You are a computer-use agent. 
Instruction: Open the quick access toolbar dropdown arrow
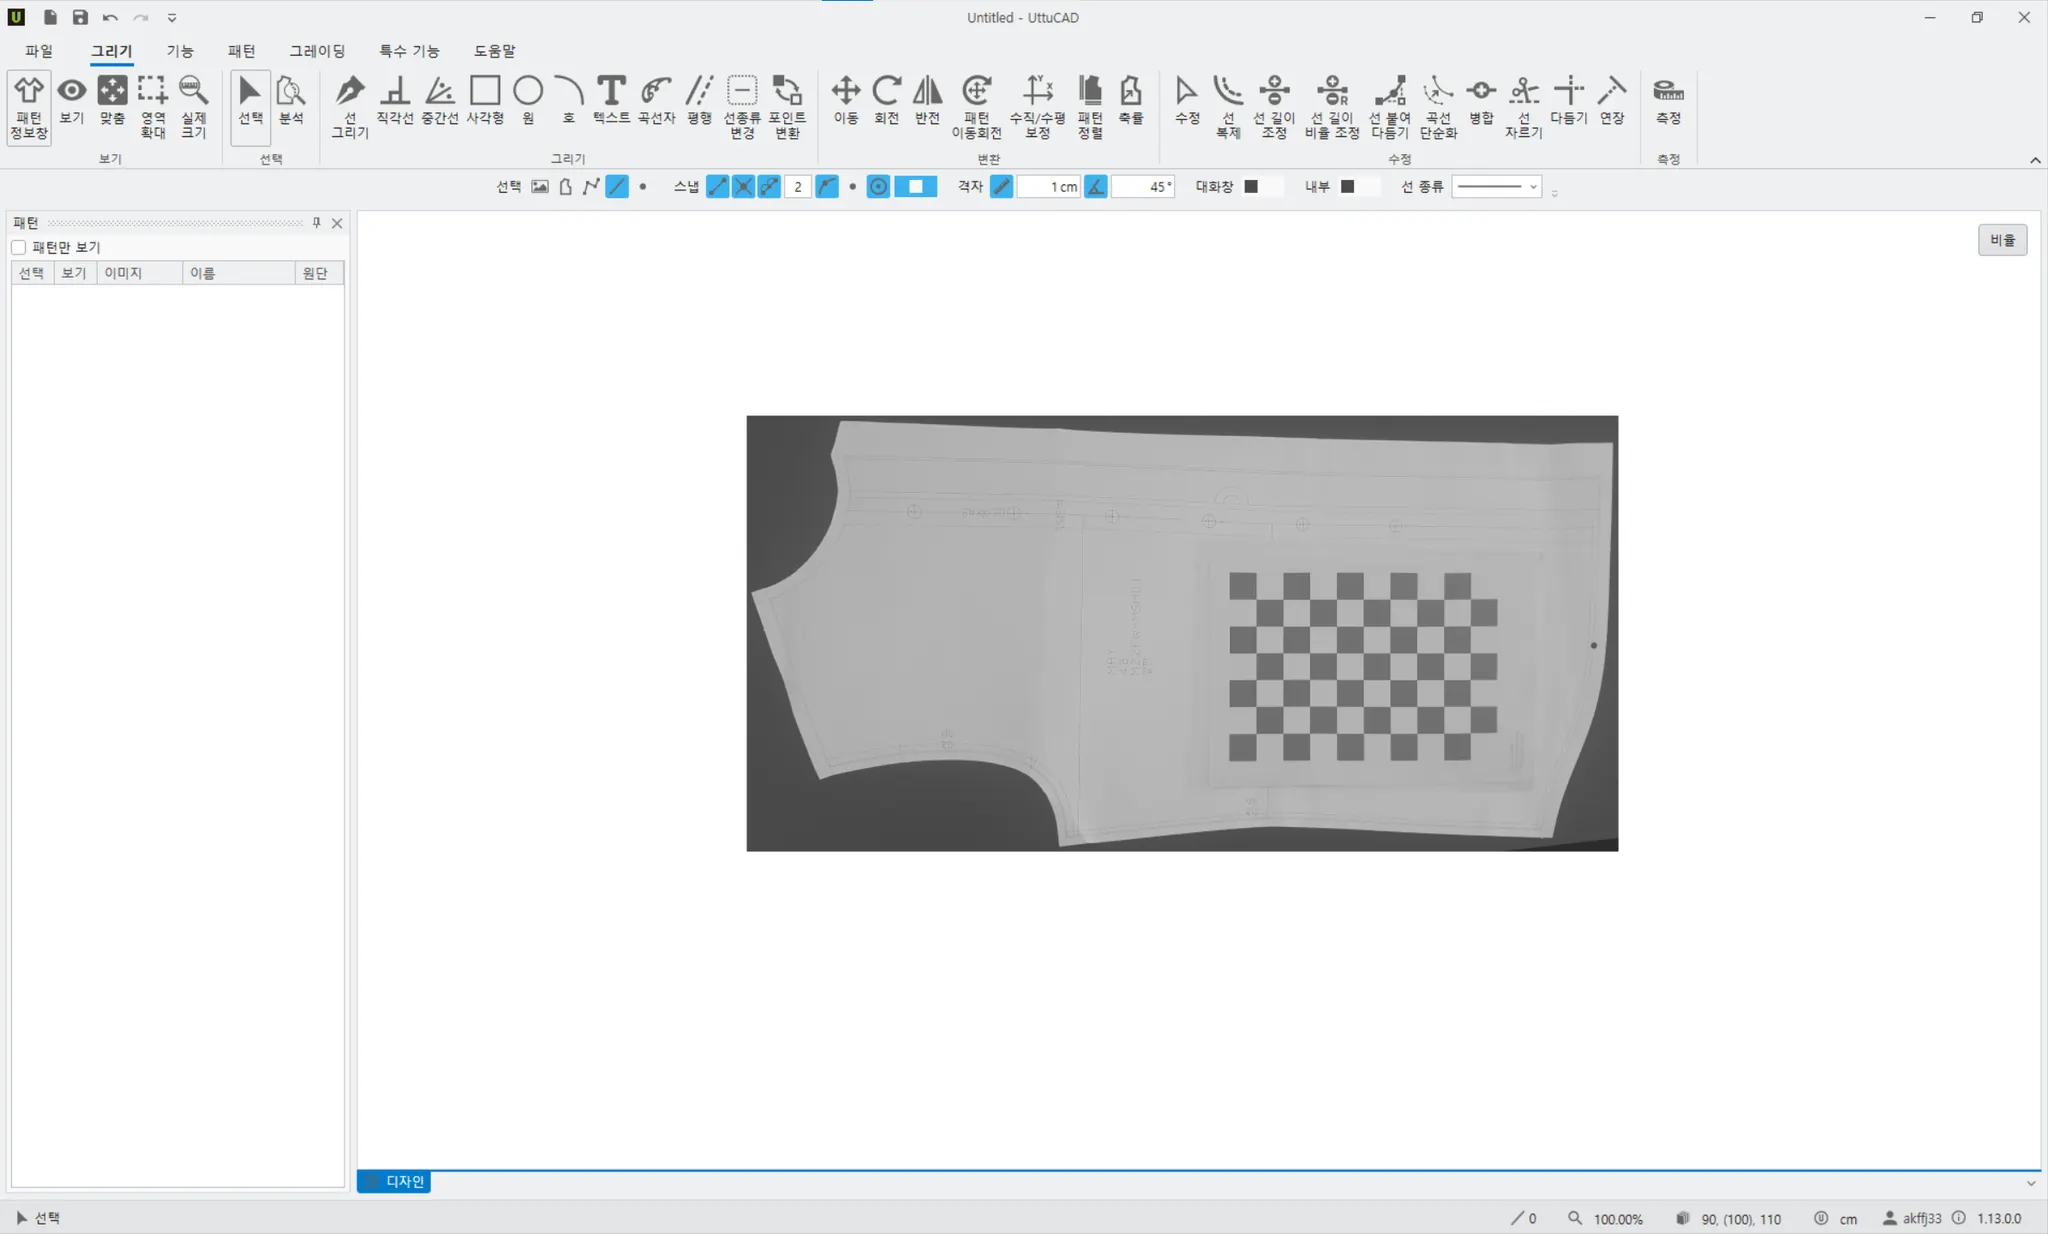172,18
